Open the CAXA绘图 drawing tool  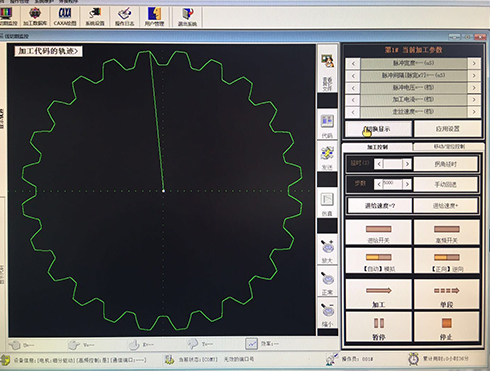pos(65,16)
